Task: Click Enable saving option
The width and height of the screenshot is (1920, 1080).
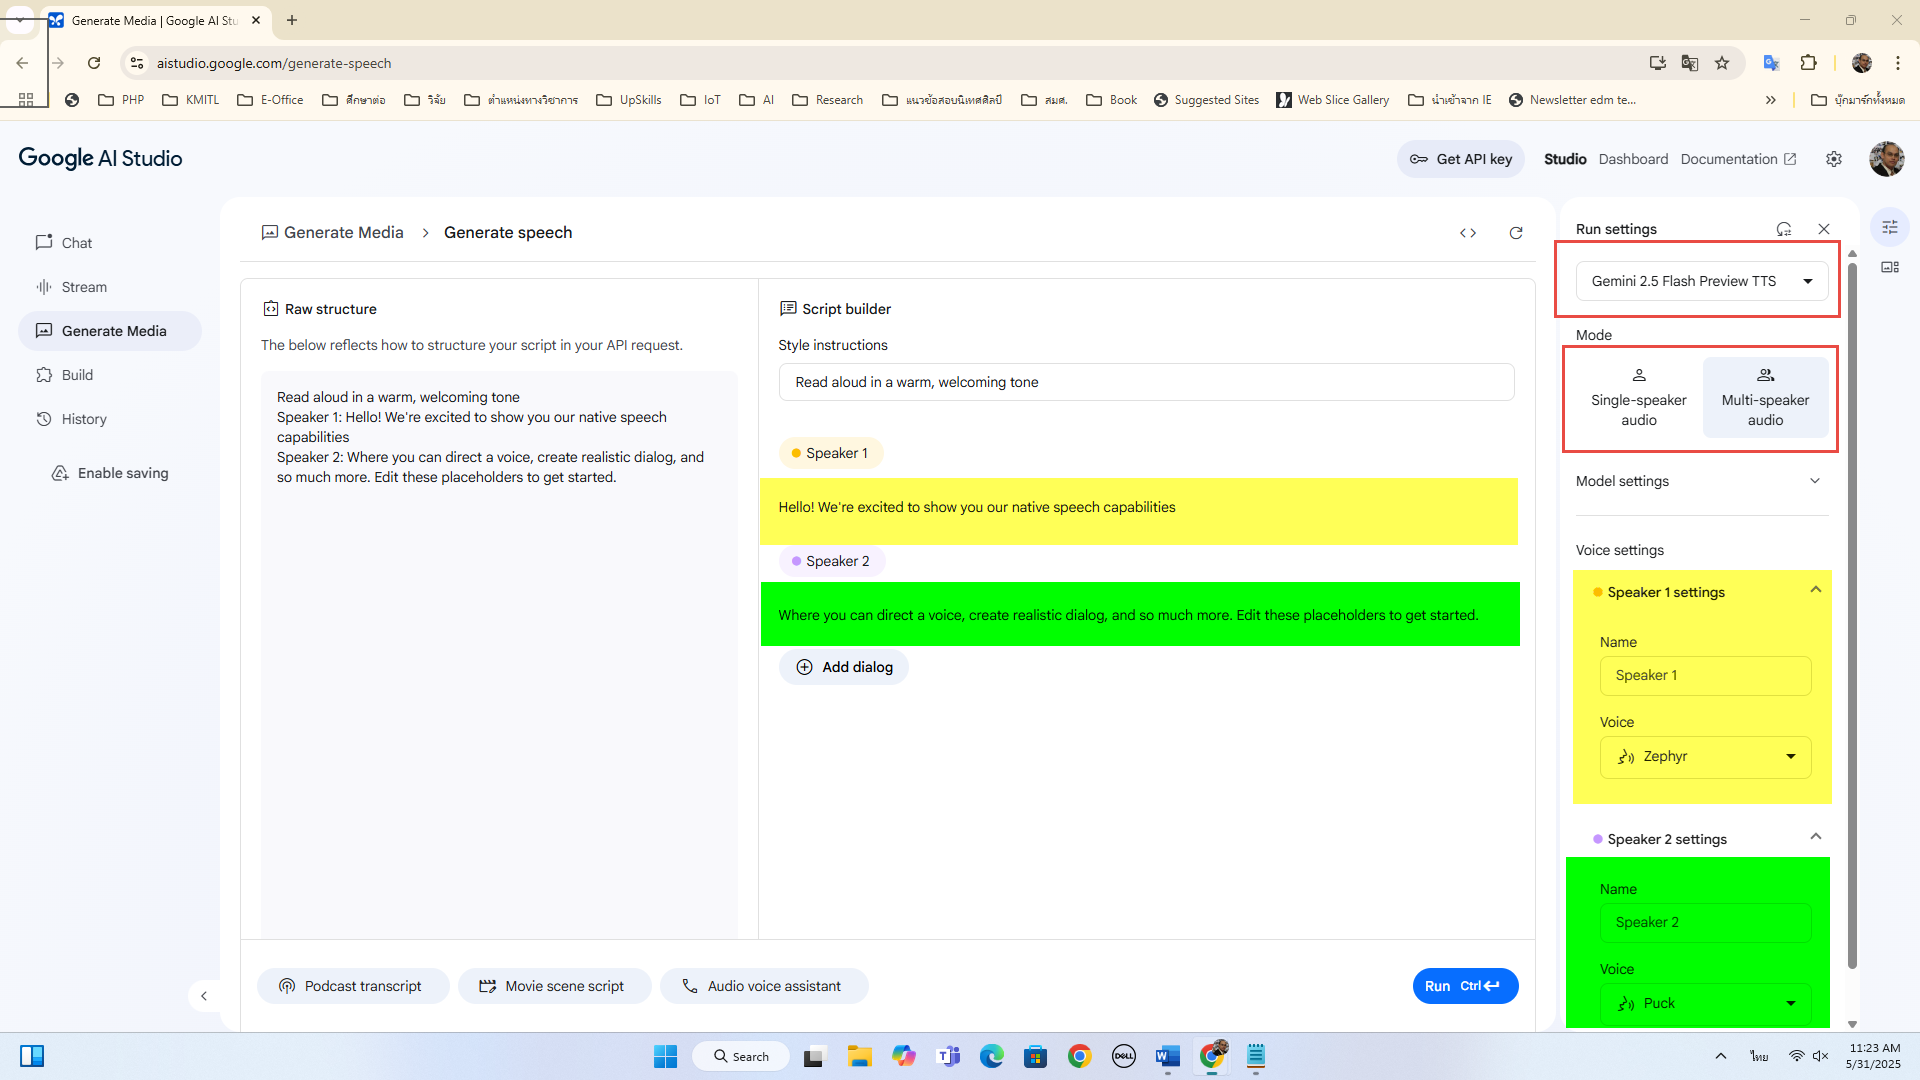Action: pos(110,473)
